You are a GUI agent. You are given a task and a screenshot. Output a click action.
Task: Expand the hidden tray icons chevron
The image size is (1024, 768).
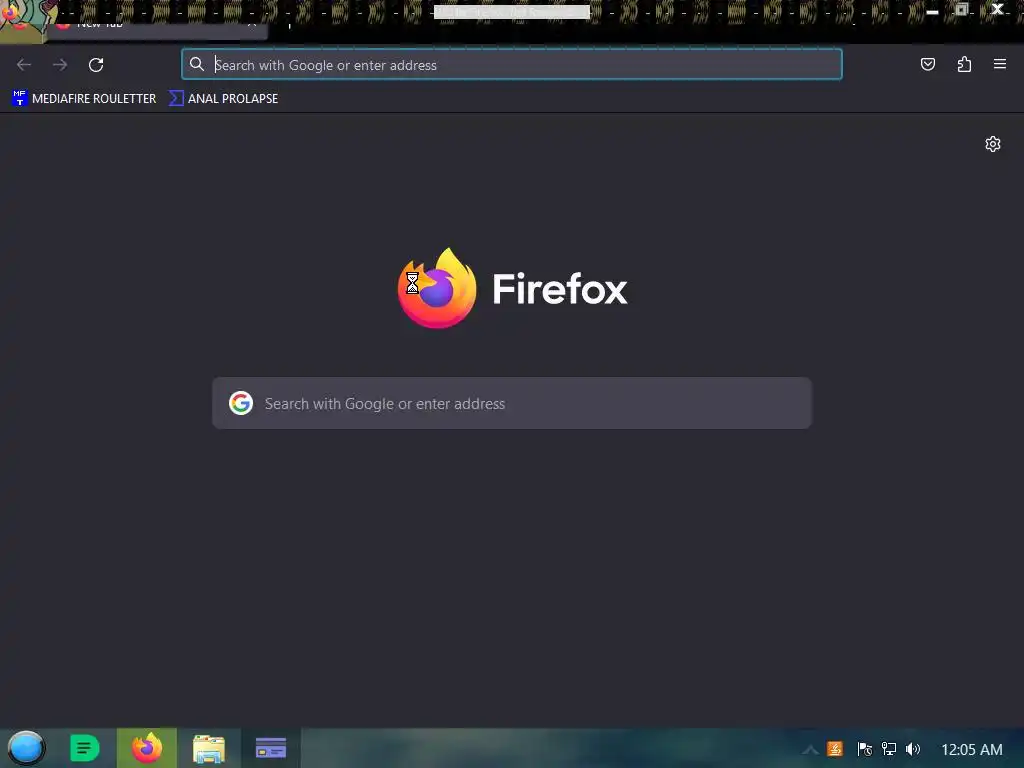tap(810, 750)
